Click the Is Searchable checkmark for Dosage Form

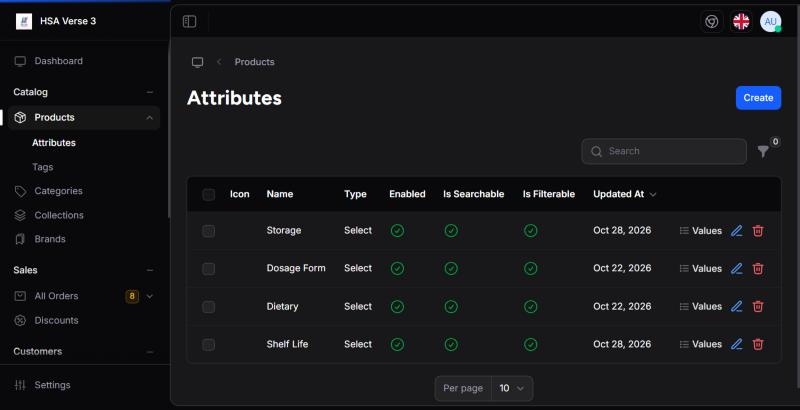coord(451,269)
